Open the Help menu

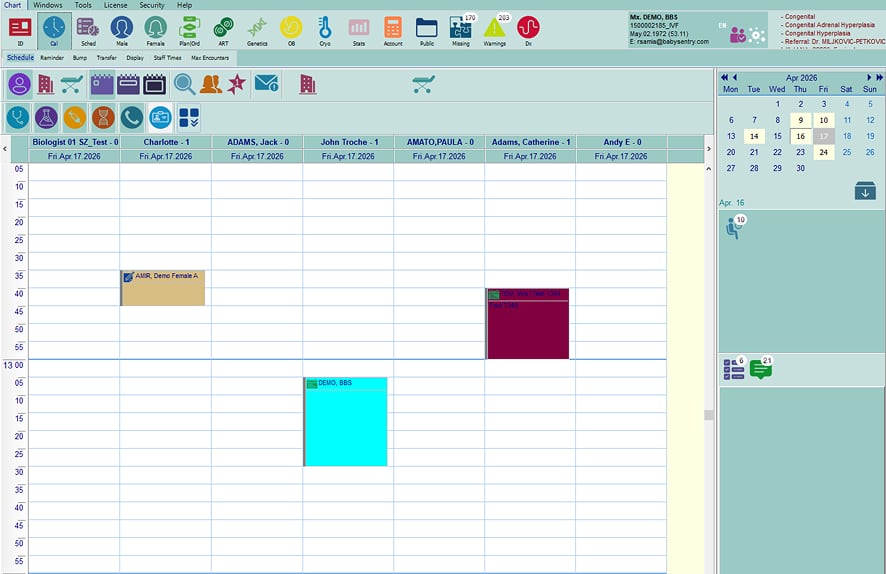(184, 5)
